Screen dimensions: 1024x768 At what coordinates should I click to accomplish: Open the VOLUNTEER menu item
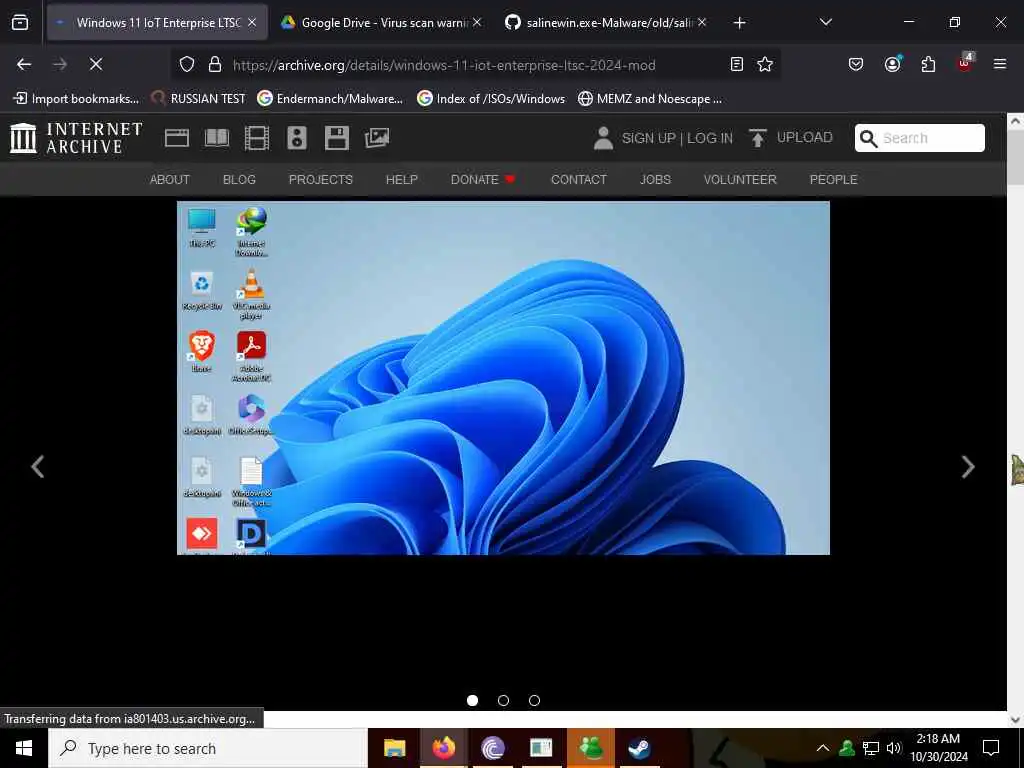point(740,179)
